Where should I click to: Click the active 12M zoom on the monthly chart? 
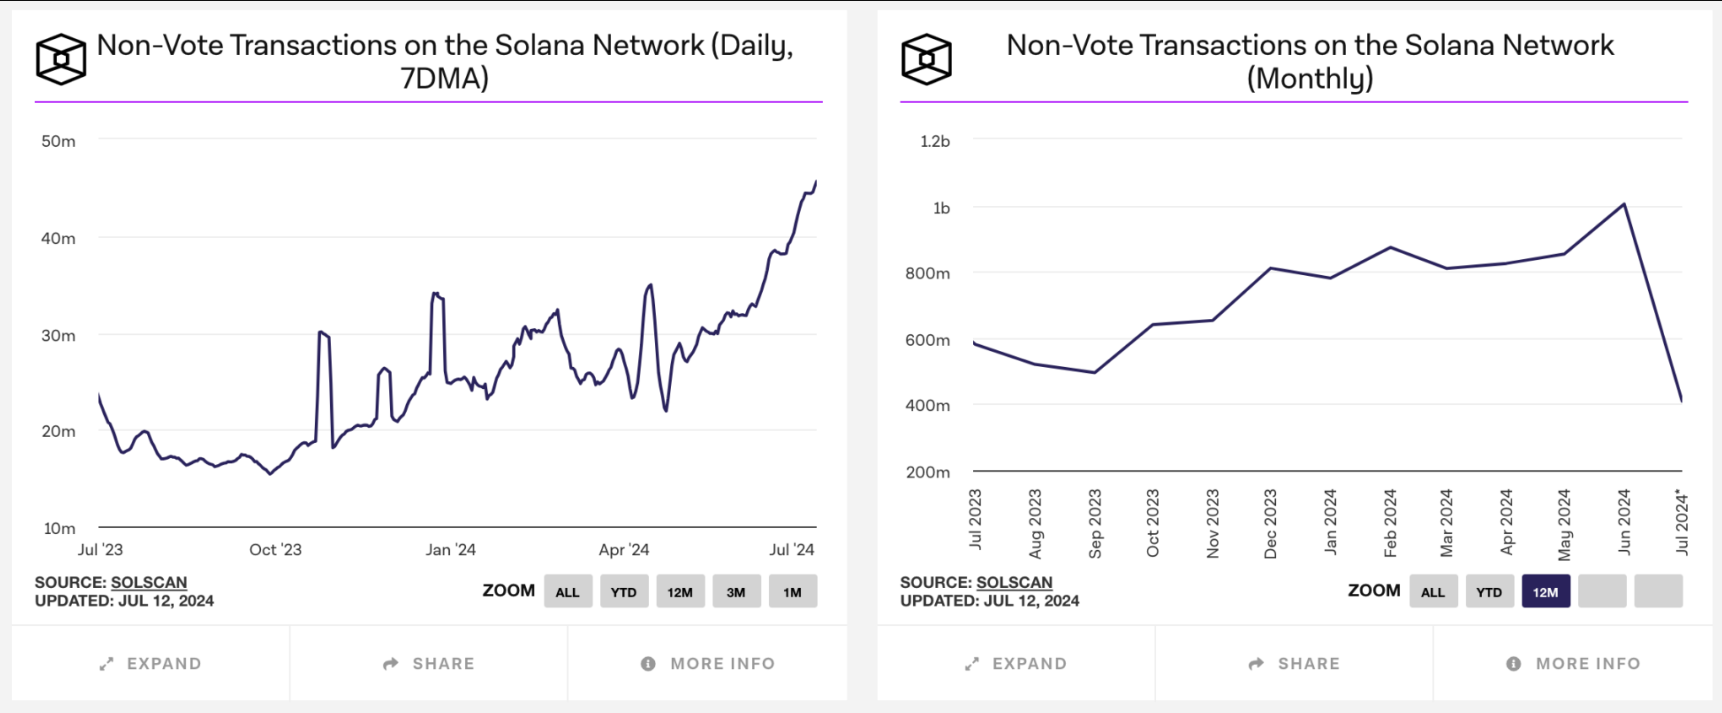coord(1546,592)
